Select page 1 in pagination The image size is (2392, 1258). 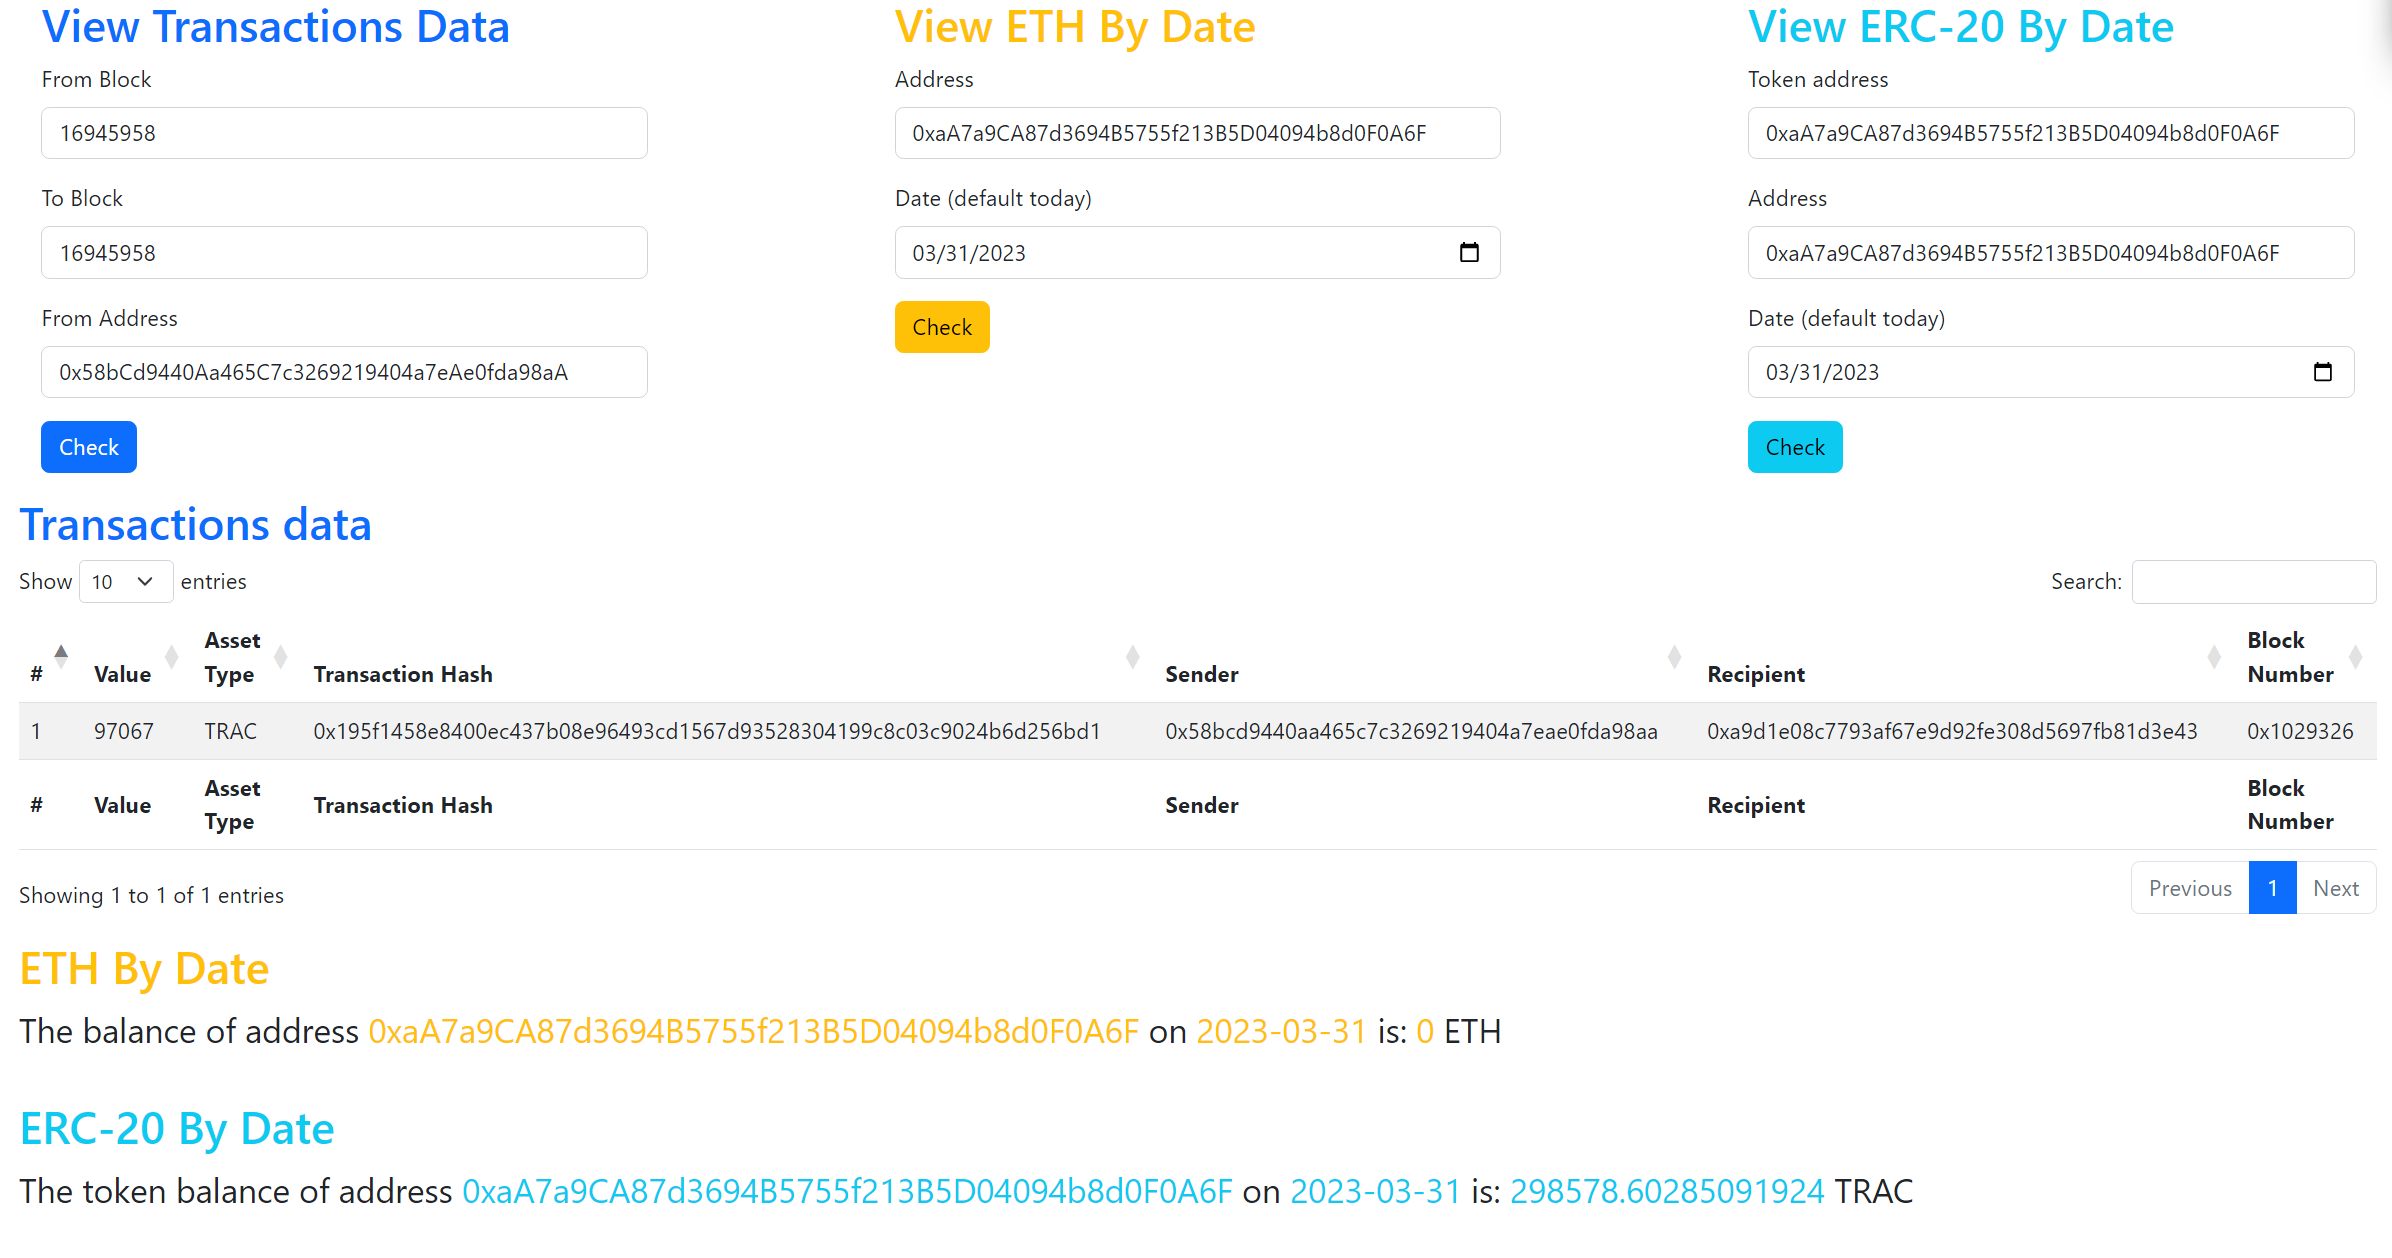pyautogui.click(x=2272, y=888)
